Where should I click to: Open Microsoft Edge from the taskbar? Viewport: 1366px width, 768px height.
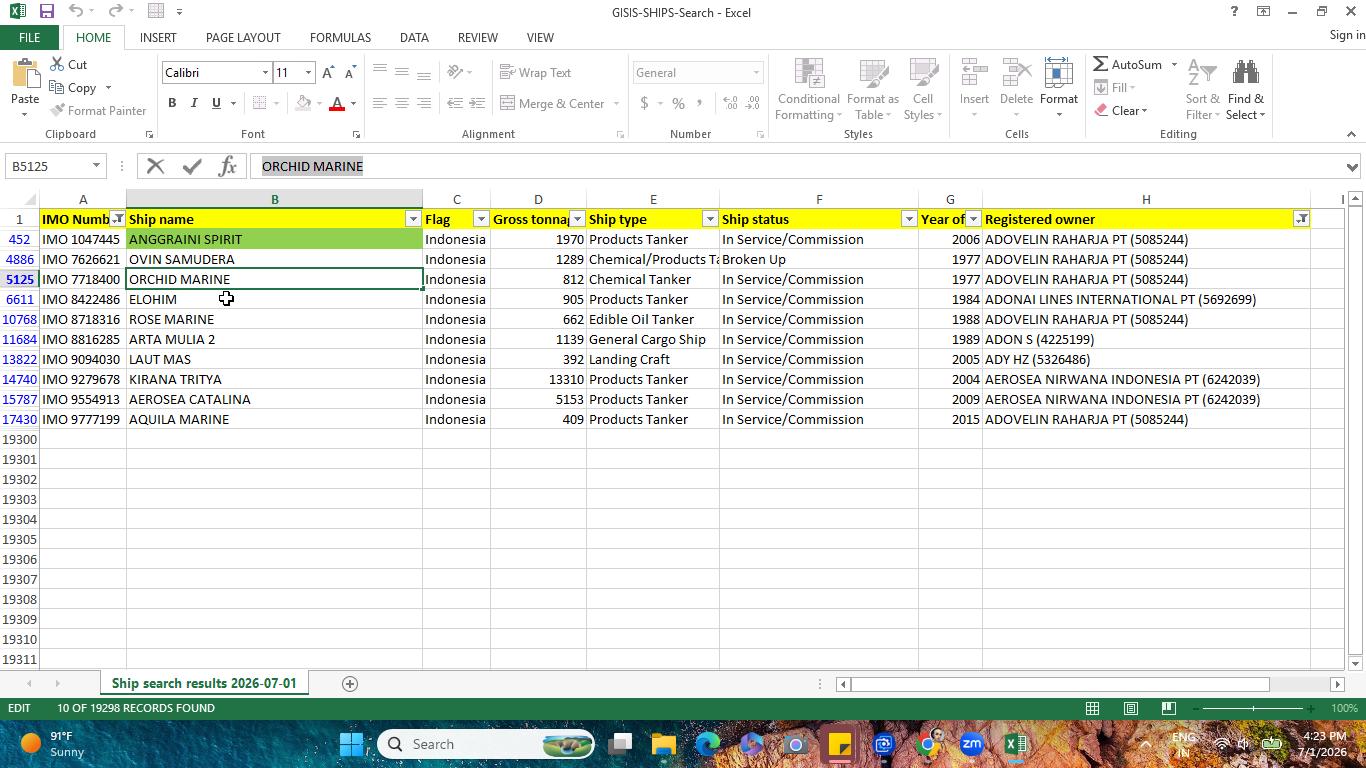coord(708,744)
